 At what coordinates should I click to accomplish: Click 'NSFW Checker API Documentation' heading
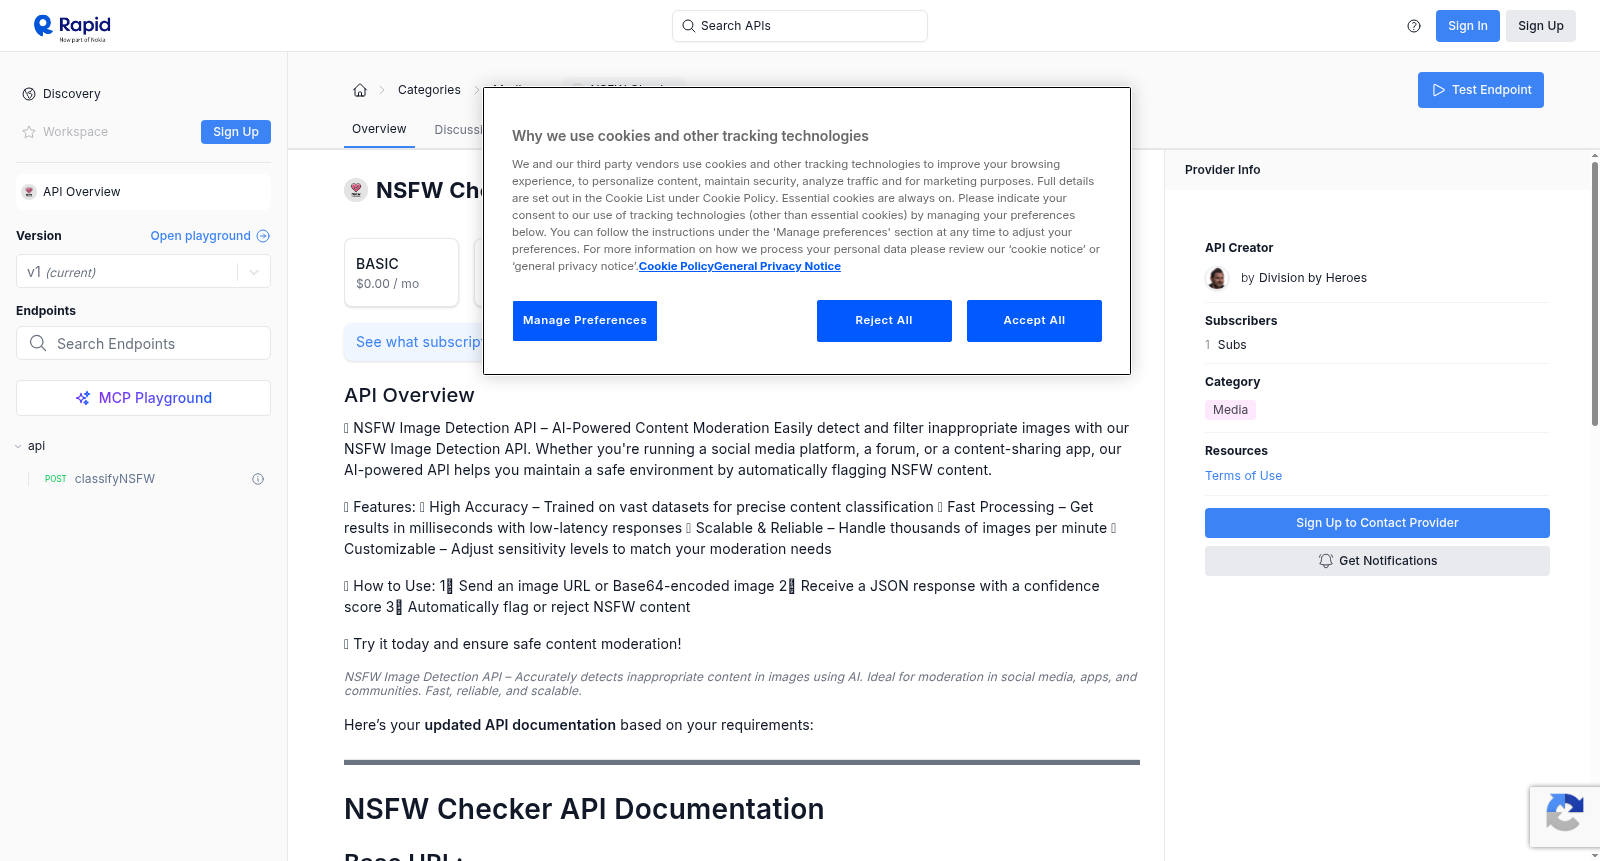584,808
